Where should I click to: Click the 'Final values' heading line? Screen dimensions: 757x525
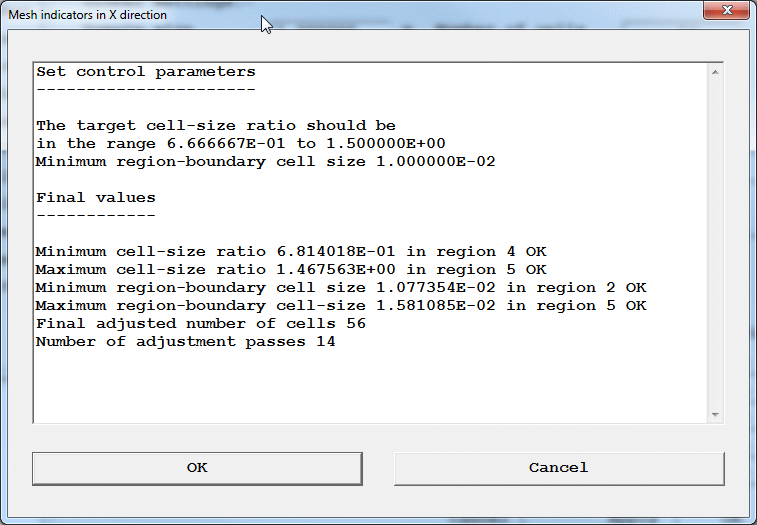tap(96, 198)
